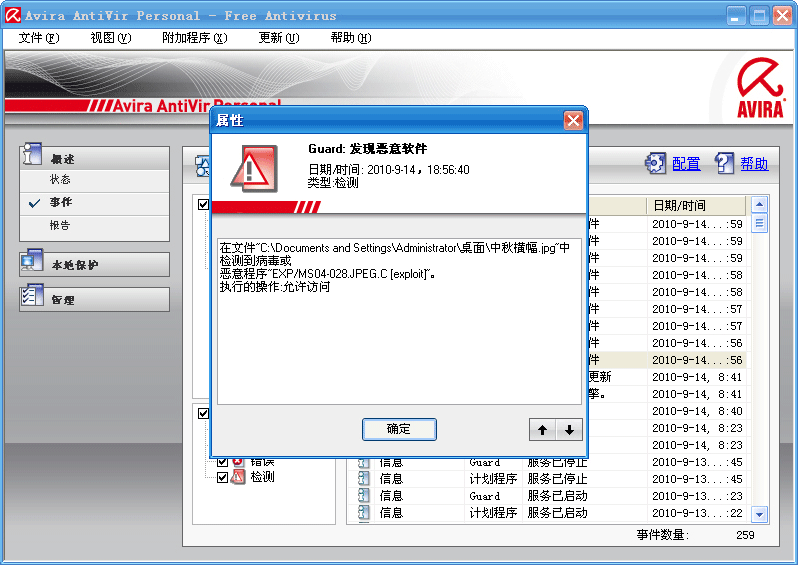Open the 附加程序(X) menu
Screen dimensions: 798x565
point(194,38)
